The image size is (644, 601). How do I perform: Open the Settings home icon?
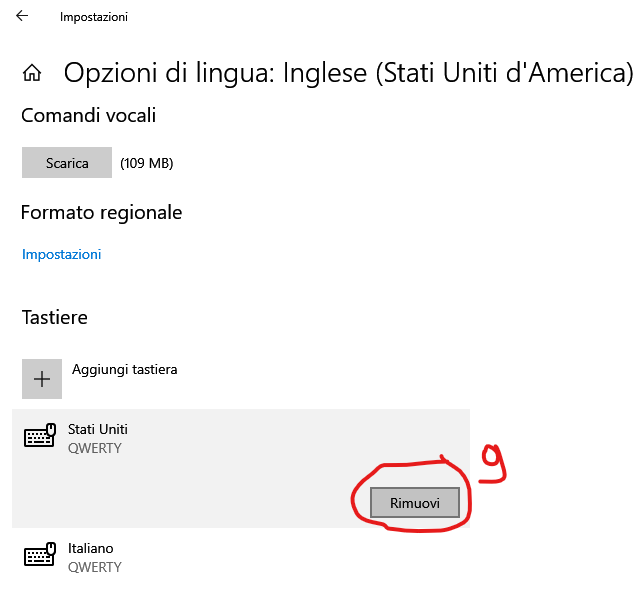tap(32, 73)
